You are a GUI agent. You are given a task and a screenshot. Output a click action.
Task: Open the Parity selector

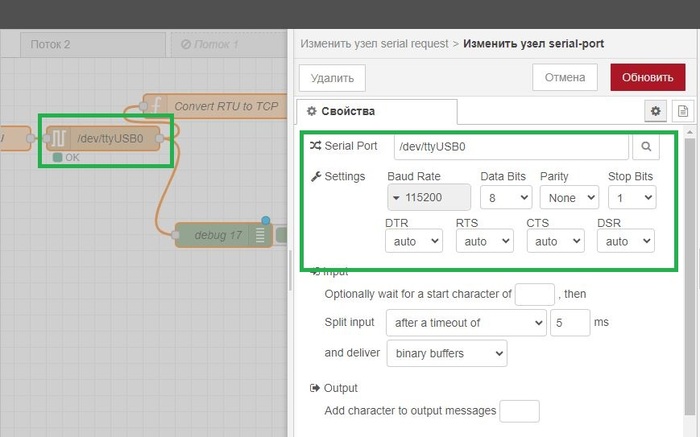click(568, 198)
